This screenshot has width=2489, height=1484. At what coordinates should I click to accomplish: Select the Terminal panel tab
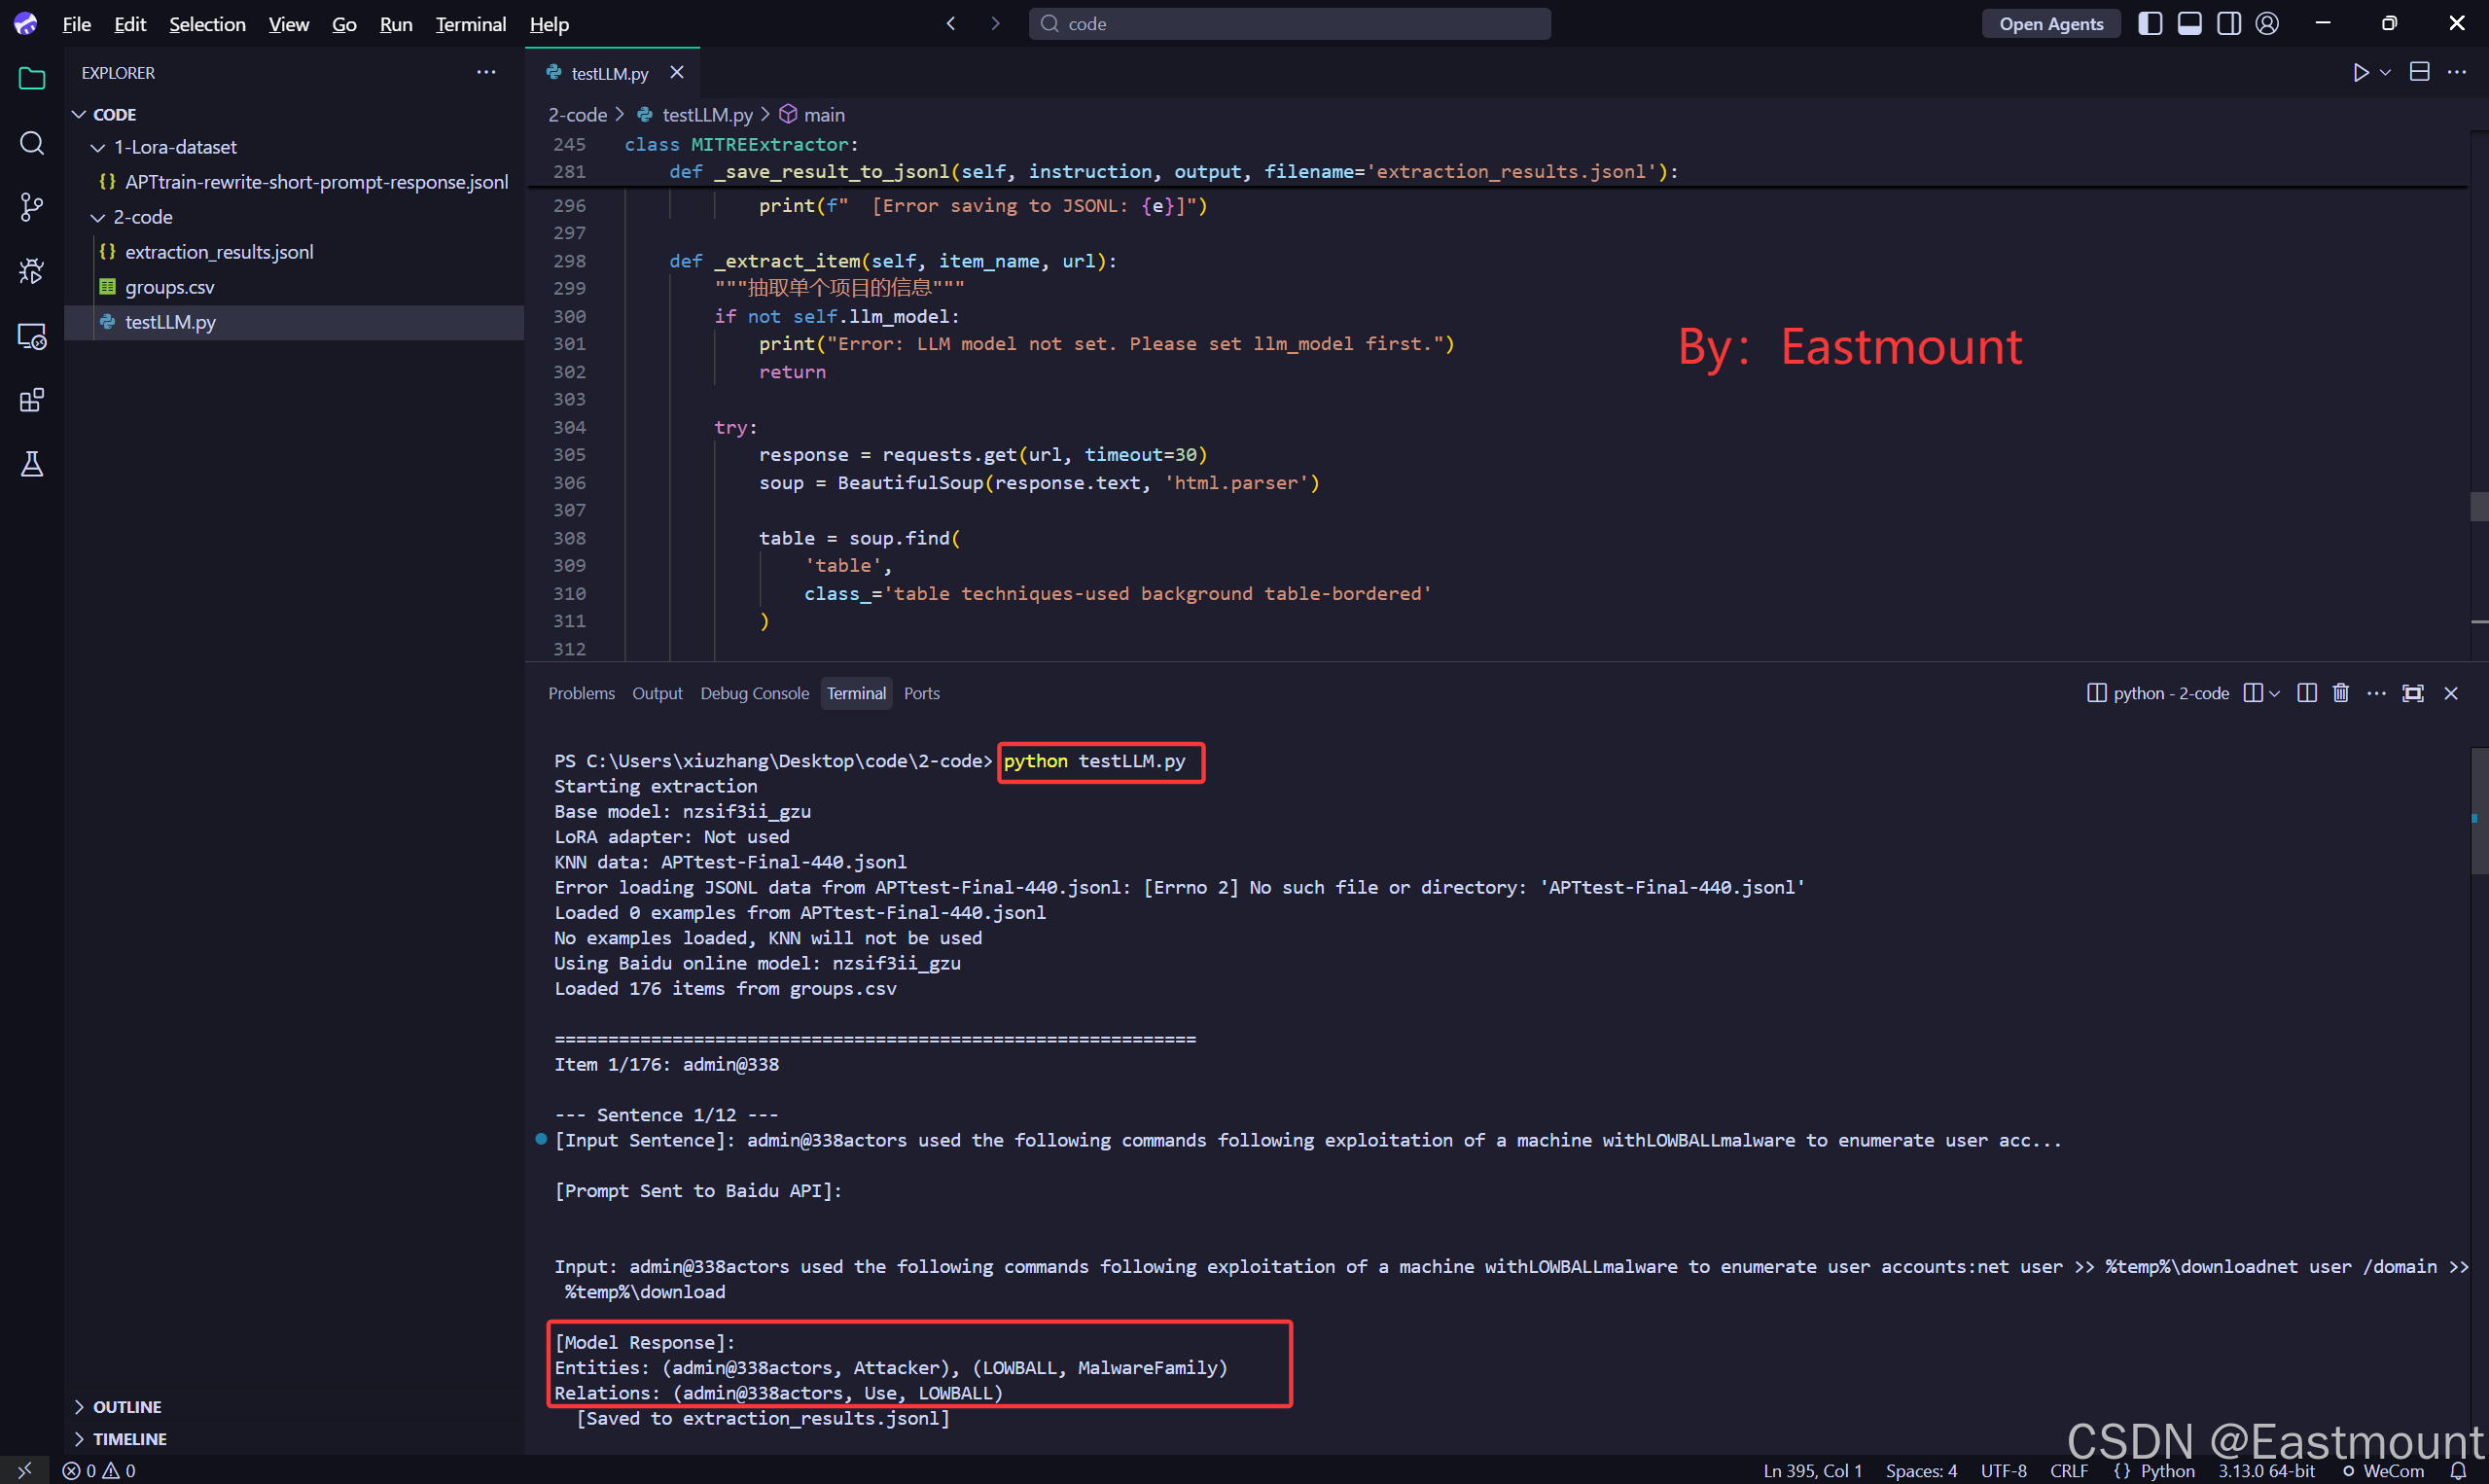856,693
